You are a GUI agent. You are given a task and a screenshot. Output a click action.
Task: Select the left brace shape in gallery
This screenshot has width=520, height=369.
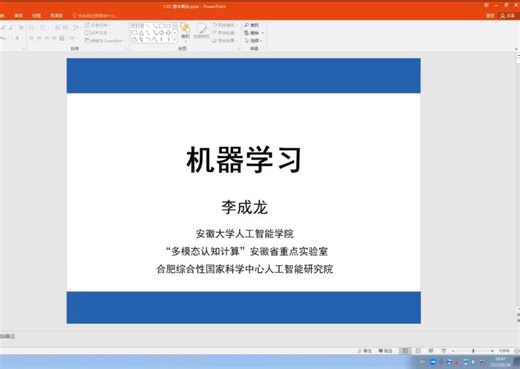162,39
